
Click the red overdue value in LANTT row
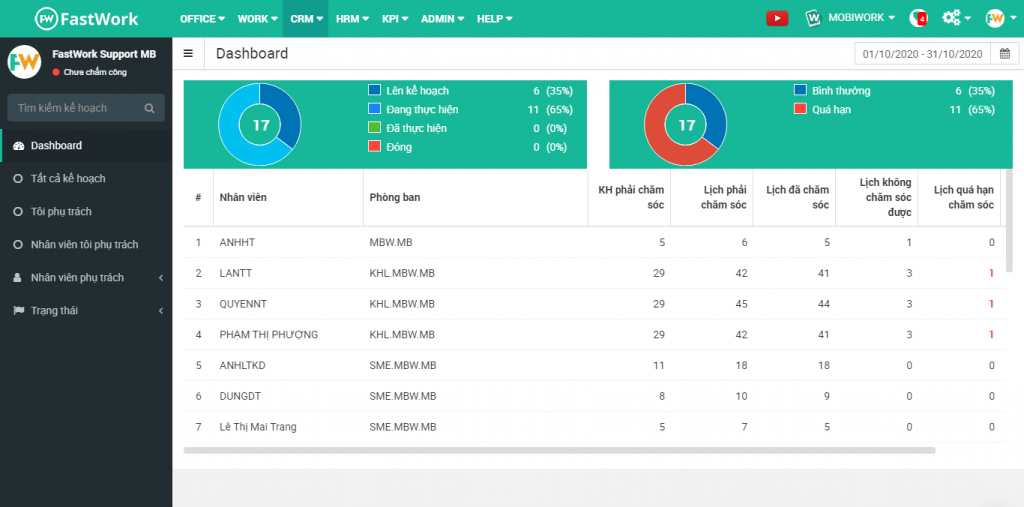coord(991,273)
